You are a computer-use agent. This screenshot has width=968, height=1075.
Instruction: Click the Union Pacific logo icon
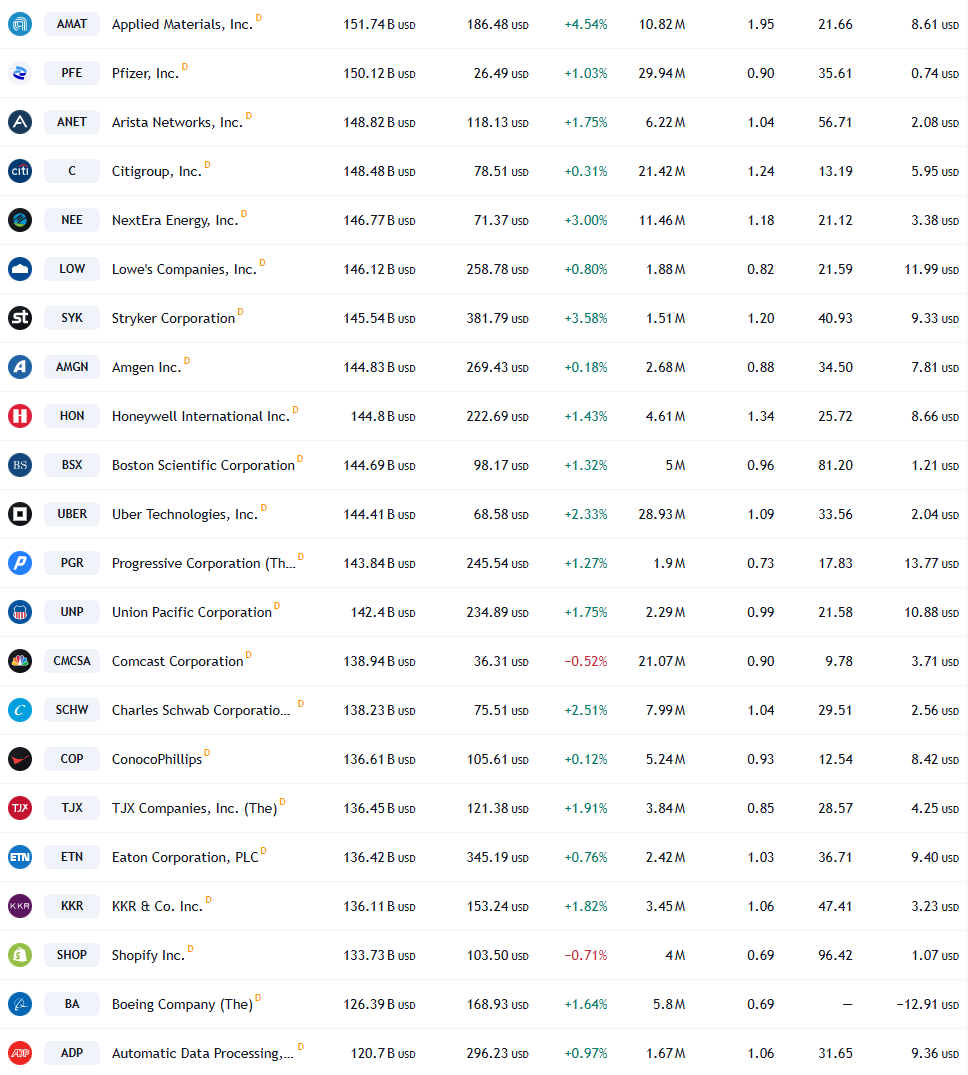coord(20,612)
